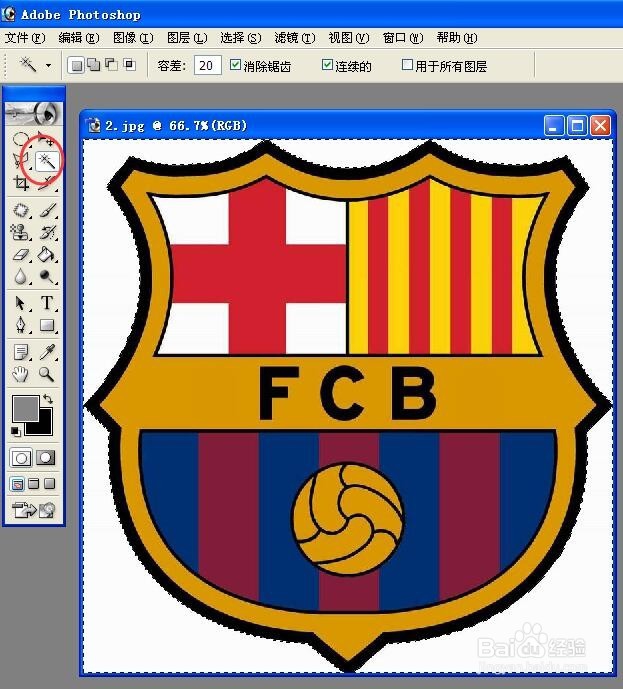Open the 窗口(W) menu
This screenshot has width=623, height=689.
[403, 38]
